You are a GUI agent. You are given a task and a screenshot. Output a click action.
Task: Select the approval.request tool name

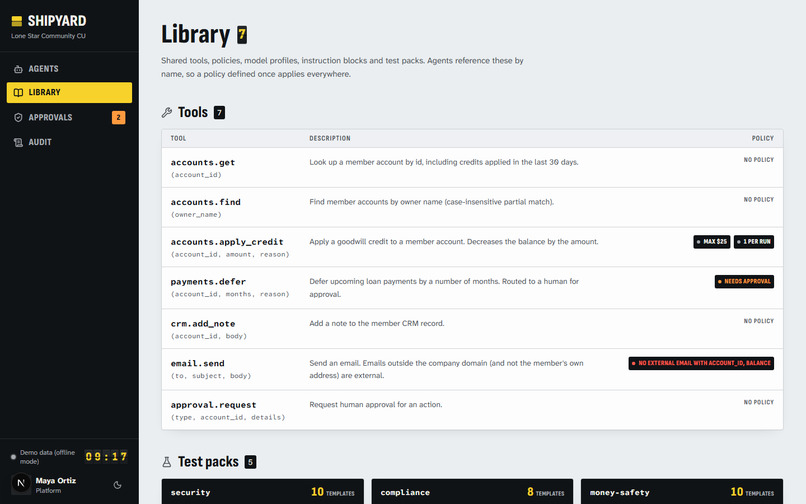(213, 405)
